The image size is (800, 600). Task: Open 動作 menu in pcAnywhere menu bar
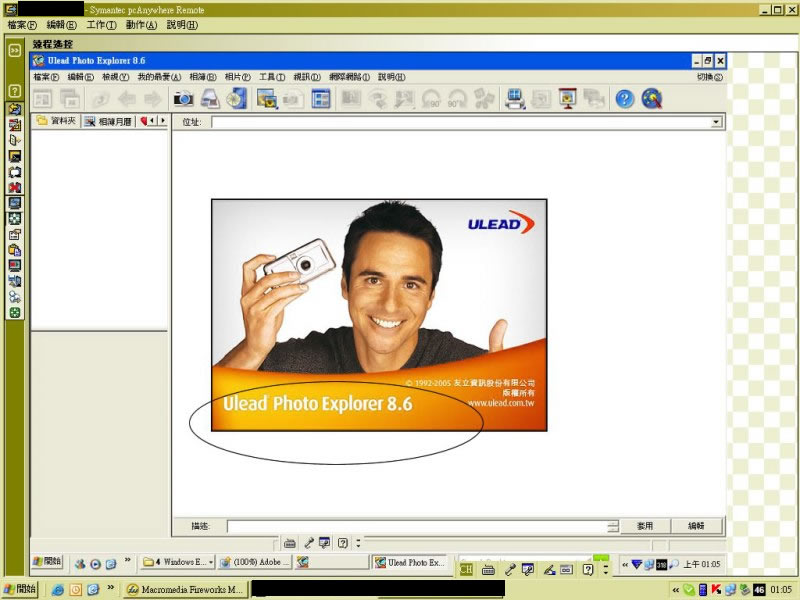coord(141,24)
